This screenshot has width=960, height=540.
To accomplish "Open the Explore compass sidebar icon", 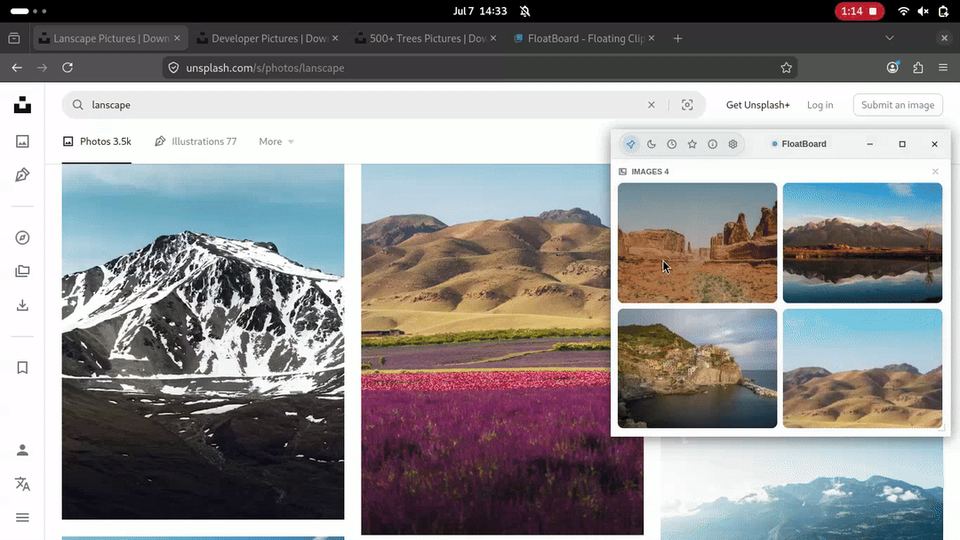I will pos(23,238).
